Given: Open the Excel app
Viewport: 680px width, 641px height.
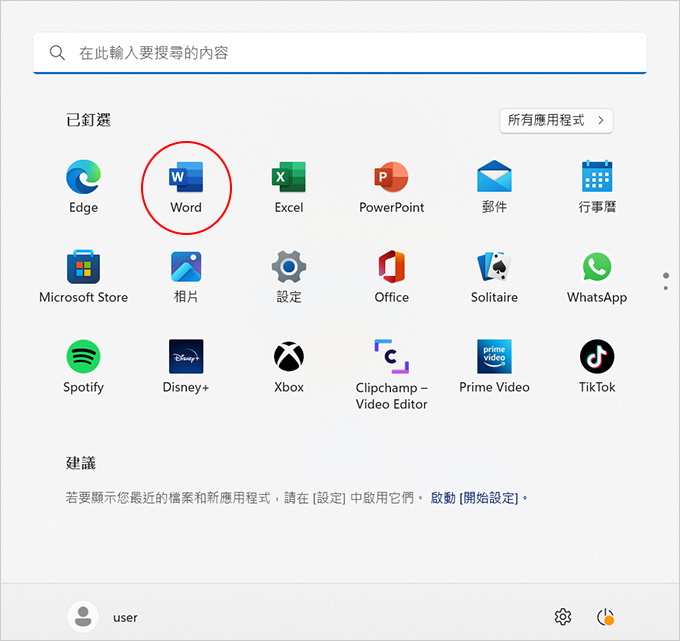Looking at the screenshot, I should pos(289,186).
